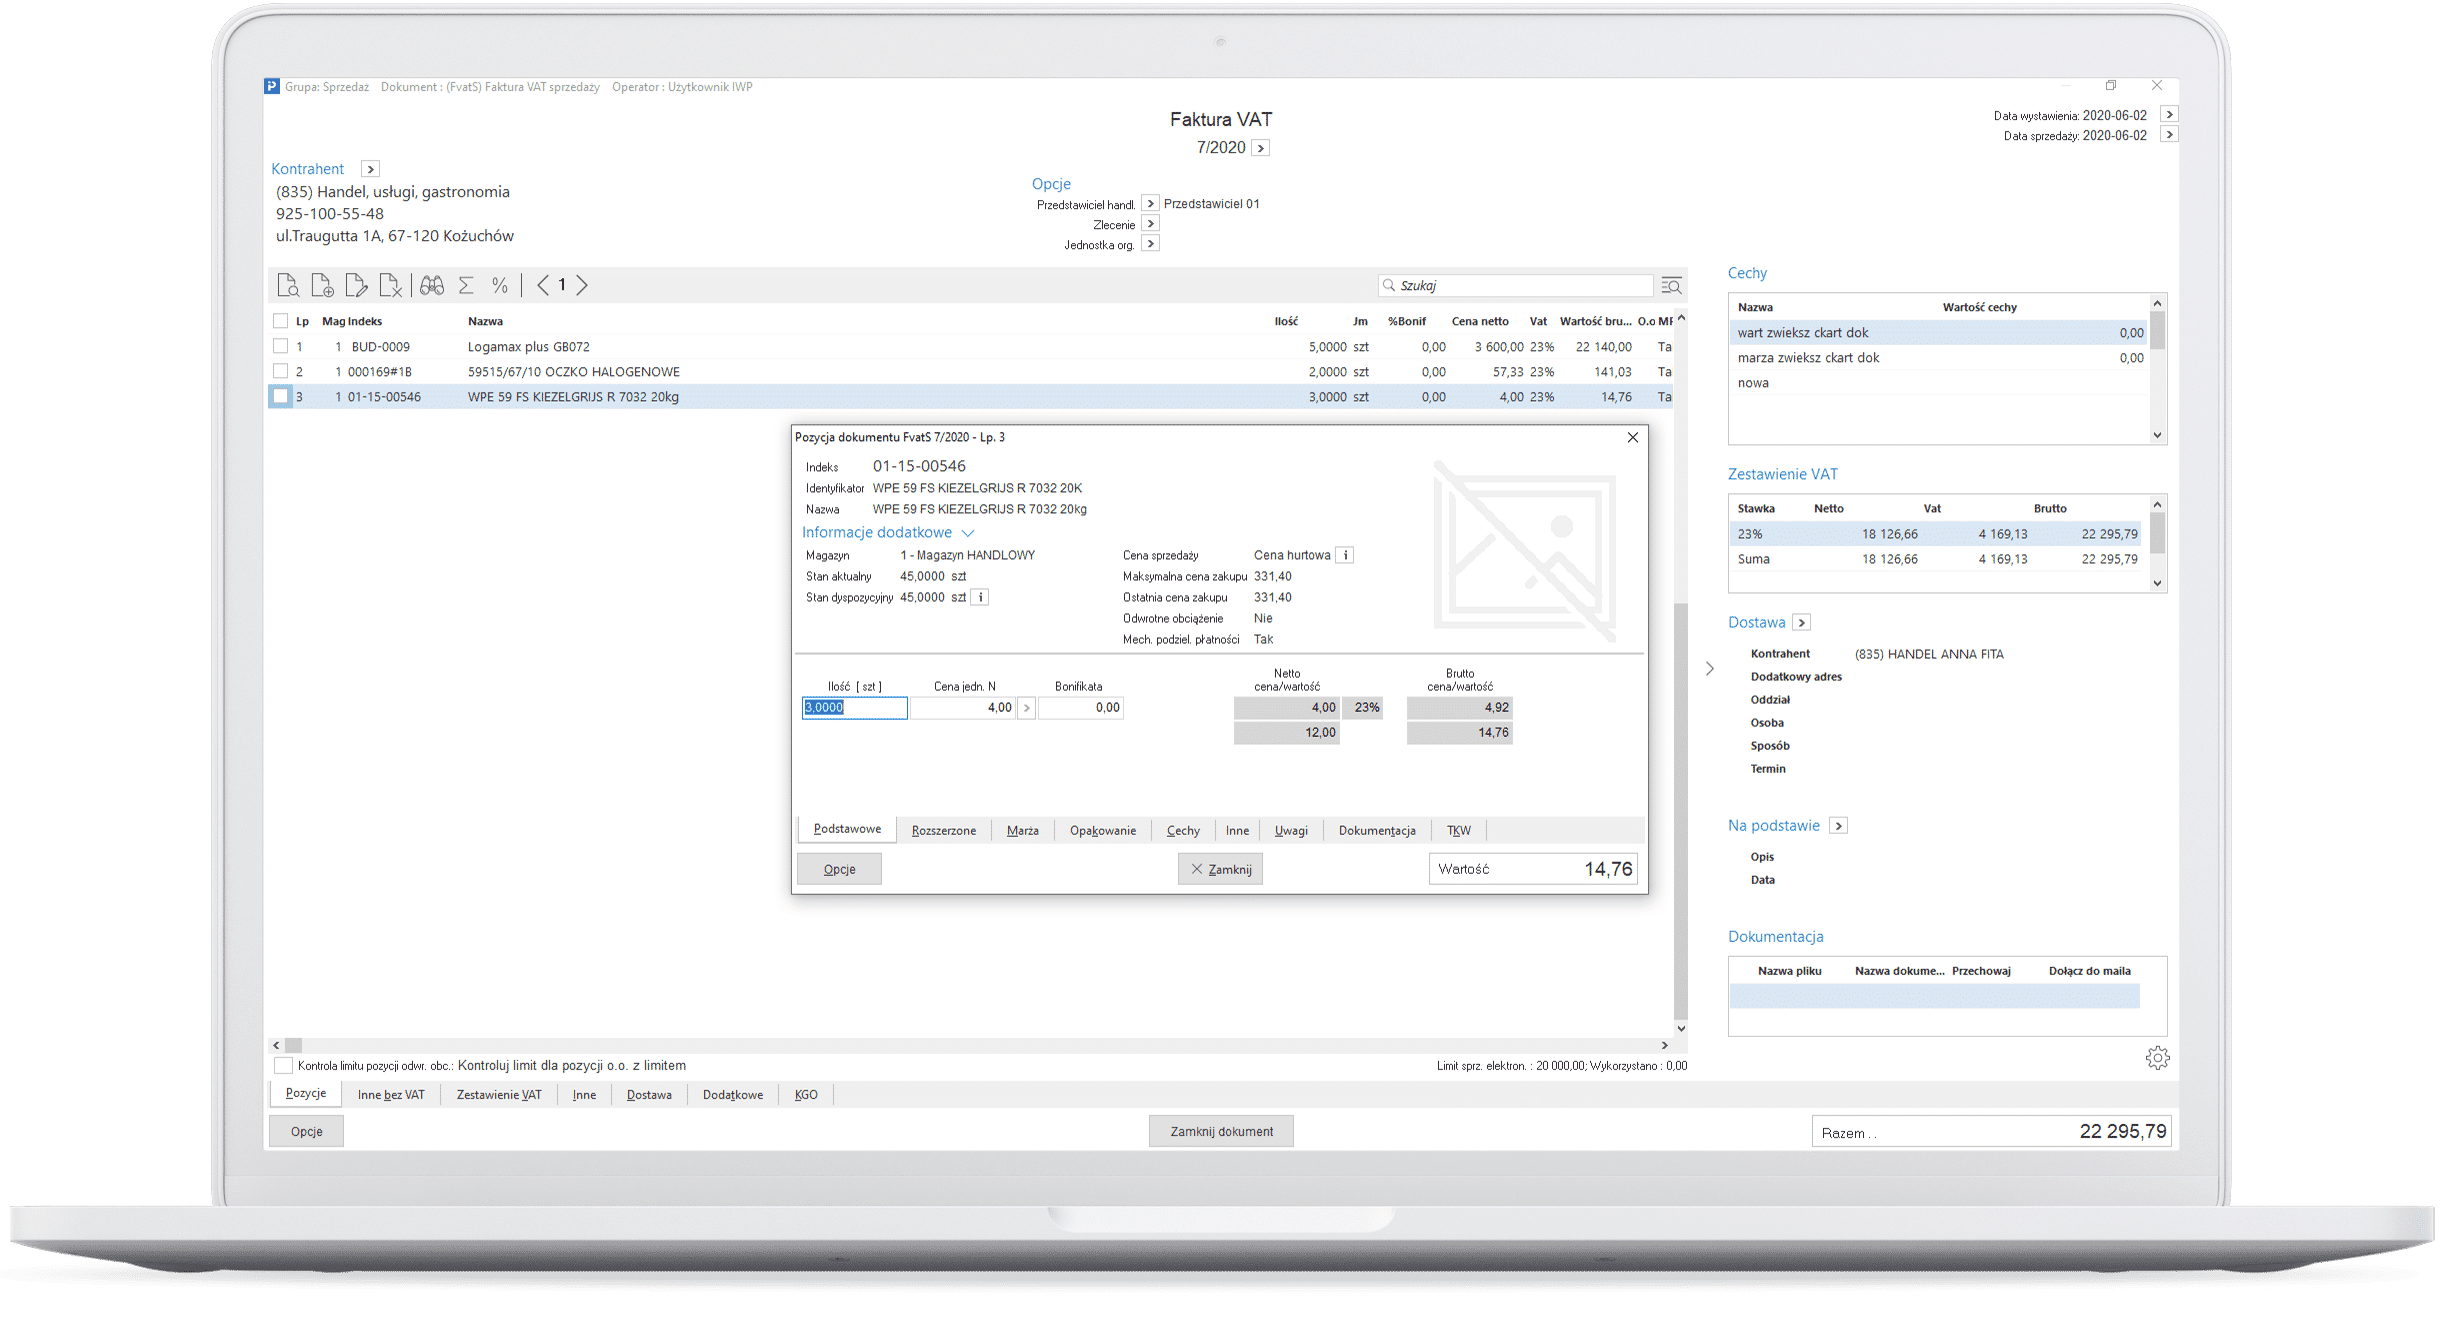Click the add new position icon
Viewport: 2450px width, 1333px height.
pyautogui.click(x=322, y=286)
